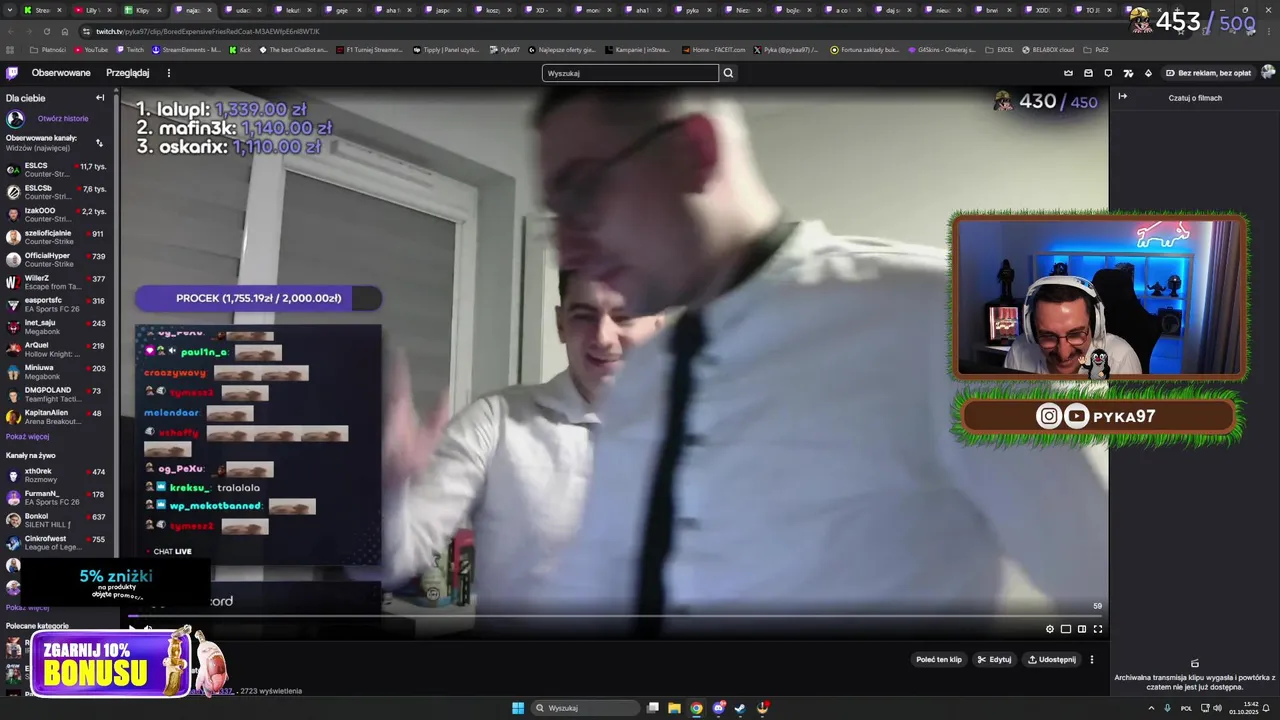Image resolution: width=1280 pixels, height=720 pixels.
Task: Click the browser address bar URL
Action: click(x=208, y=31)
